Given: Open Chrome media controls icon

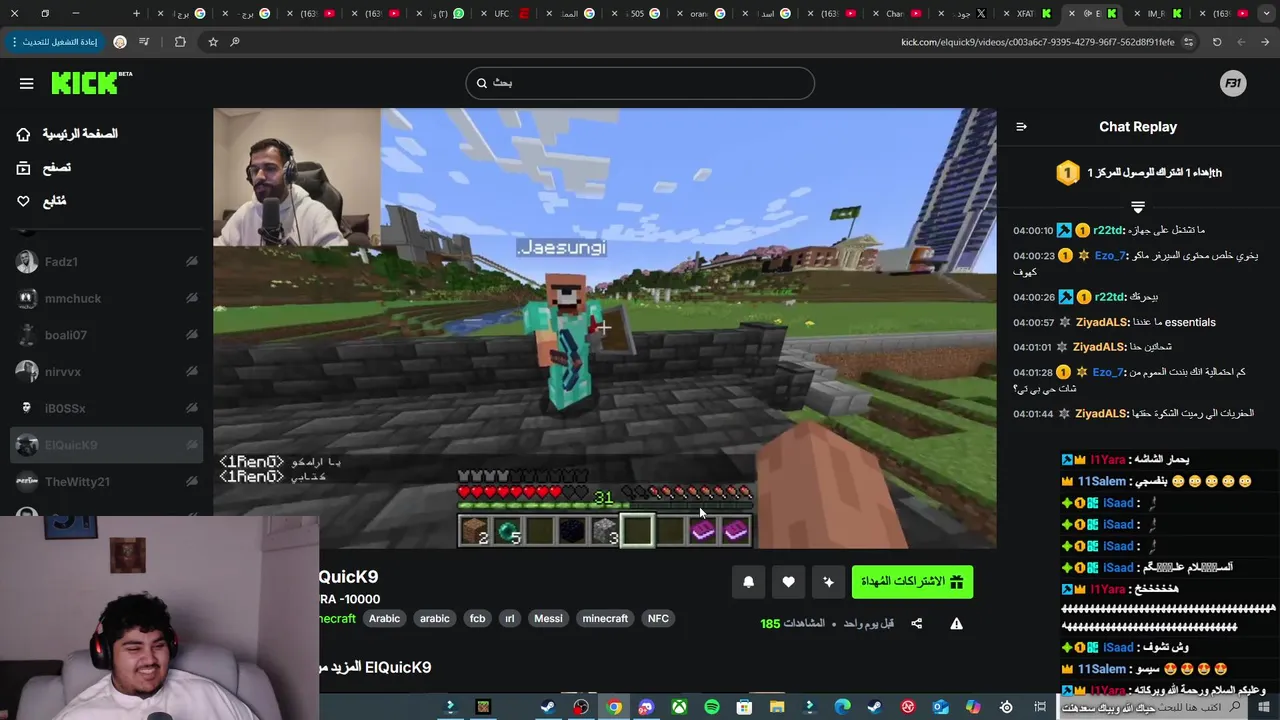Looking at the screenshot, I should click(x=144, y=42).
